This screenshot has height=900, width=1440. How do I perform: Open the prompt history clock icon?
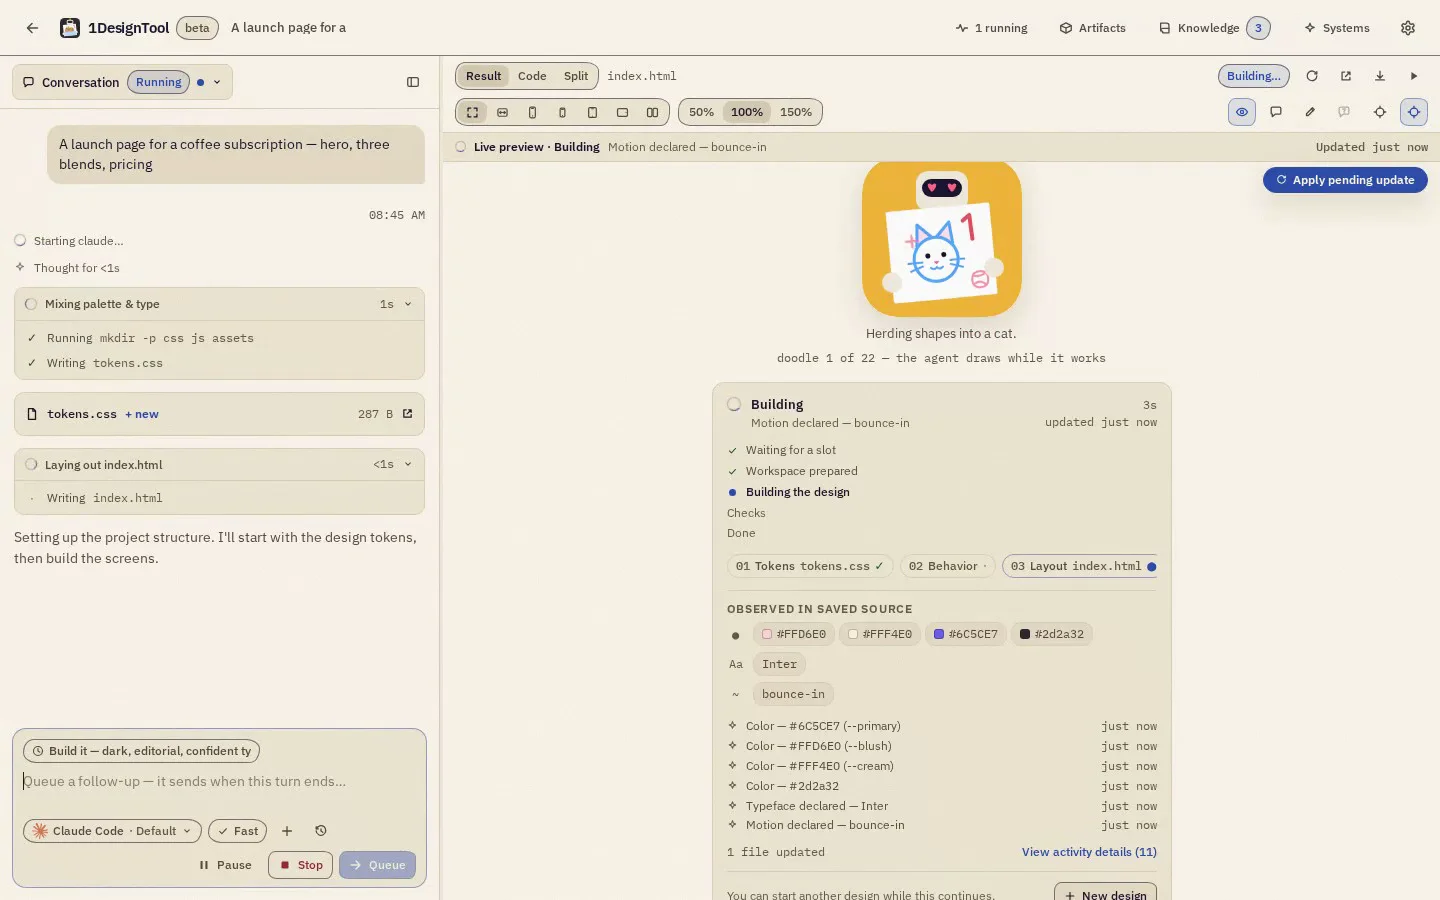[321, 831]
